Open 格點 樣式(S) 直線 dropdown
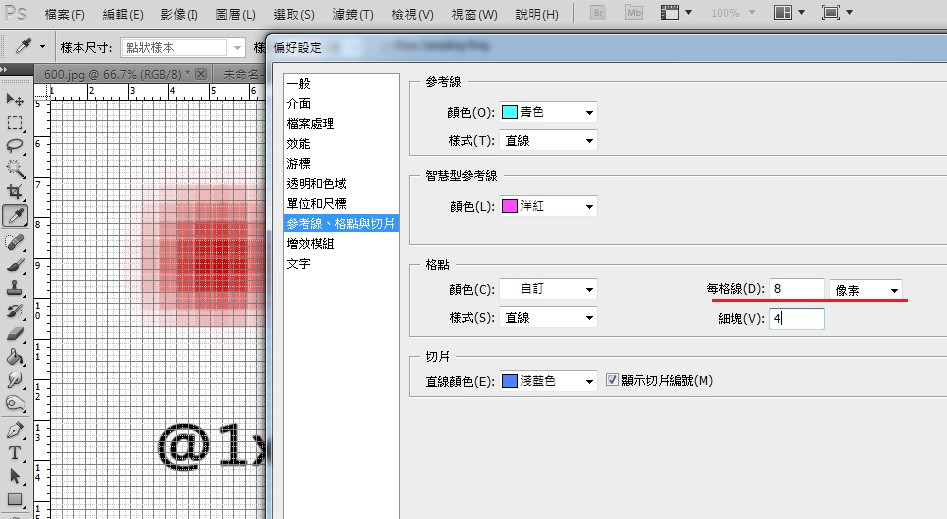This screenshot has width=947, height=519. point(548,317)
